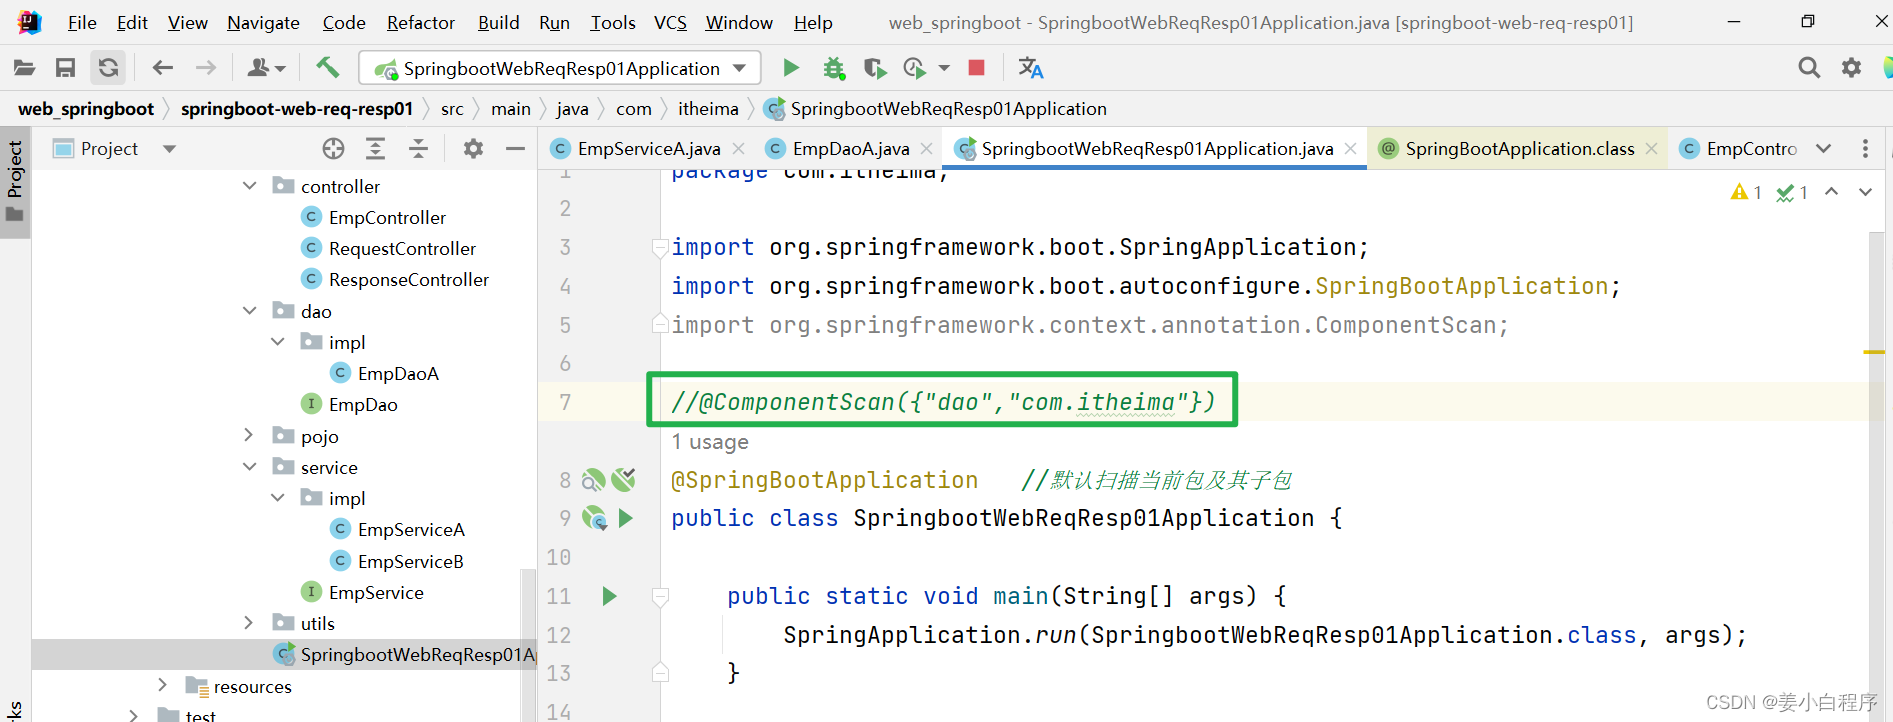
Task: Go to next highlighted error arrow down
Action: coord(1865,192)
